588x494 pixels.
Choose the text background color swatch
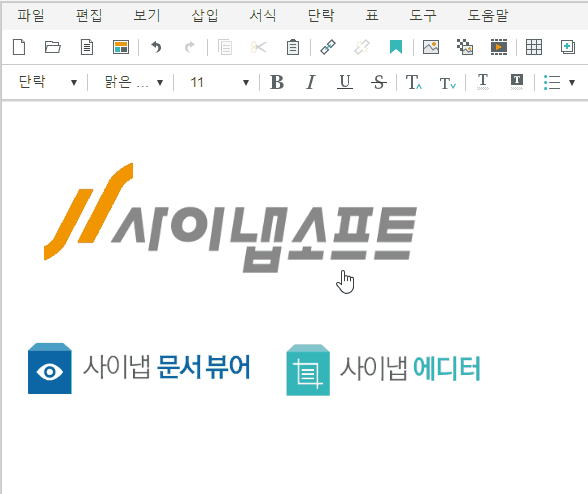click(x=517, y=81)
